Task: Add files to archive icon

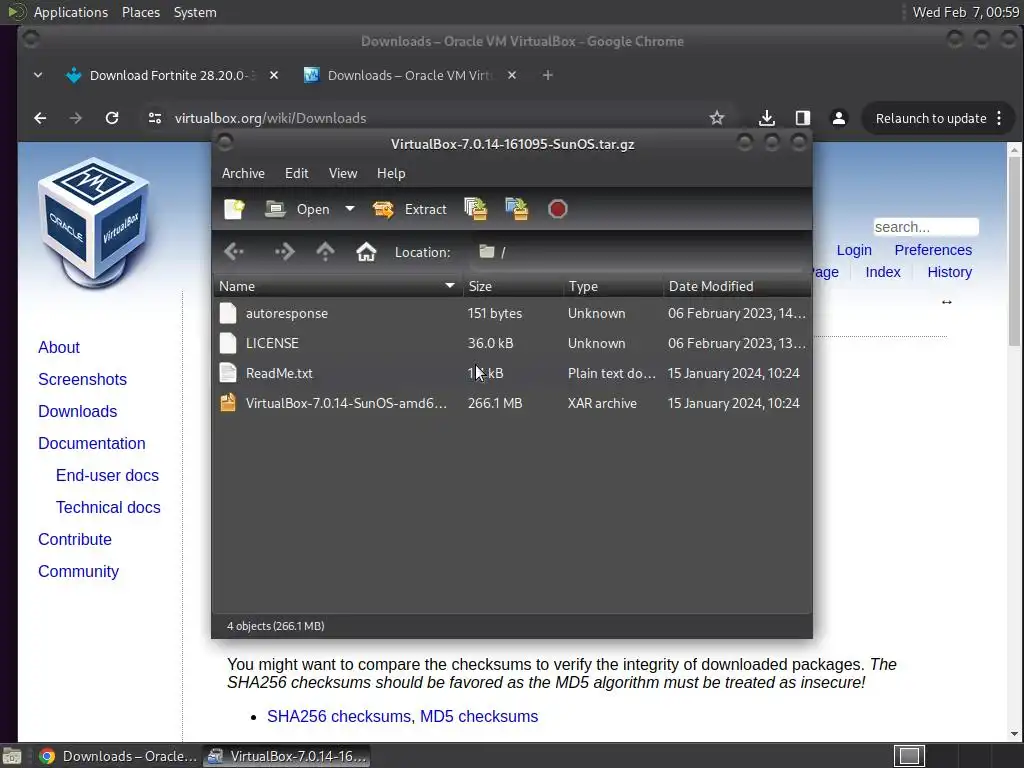Action: (x=476, y=209)
